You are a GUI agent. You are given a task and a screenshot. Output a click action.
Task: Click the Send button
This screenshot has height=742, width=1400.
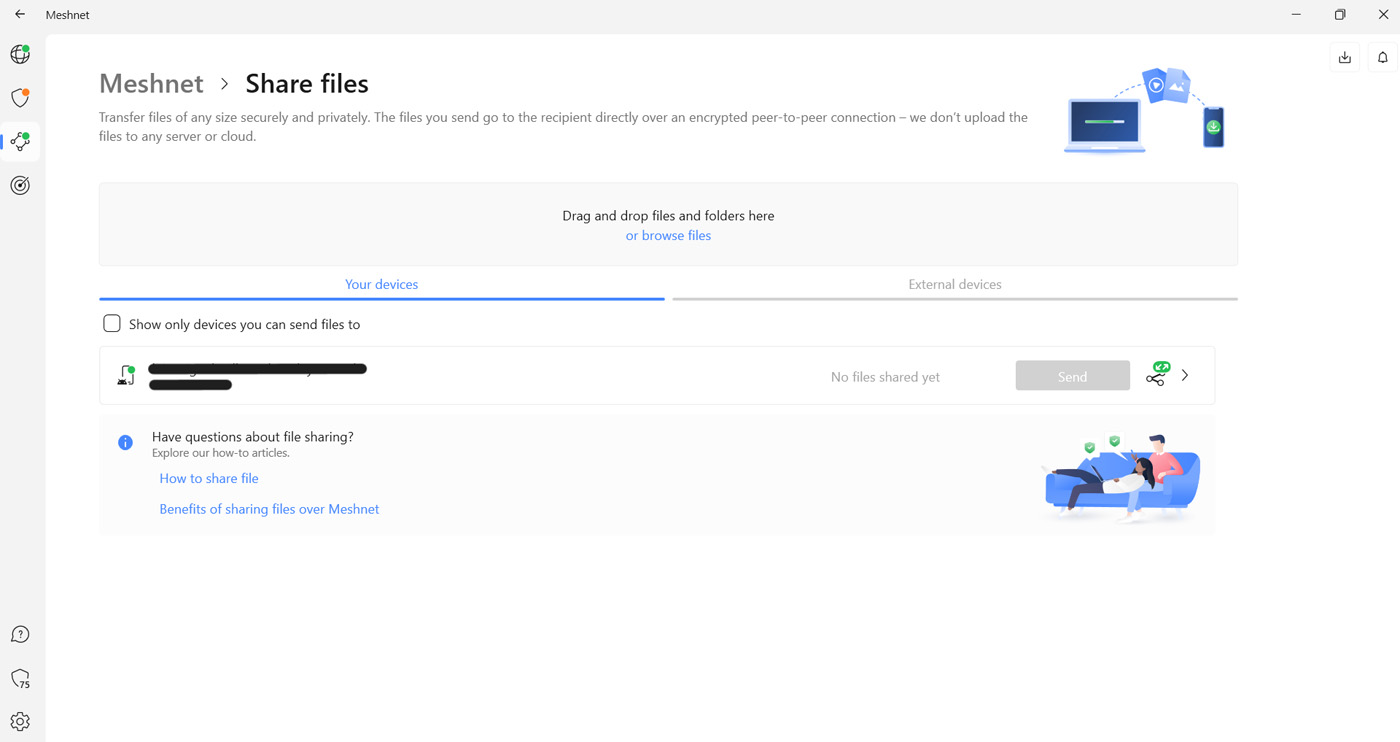tap(1072, 376)
